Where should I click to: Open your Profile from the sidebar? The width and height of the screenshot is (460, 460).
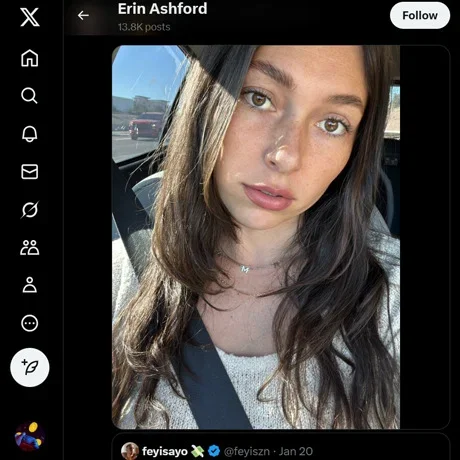30,285
